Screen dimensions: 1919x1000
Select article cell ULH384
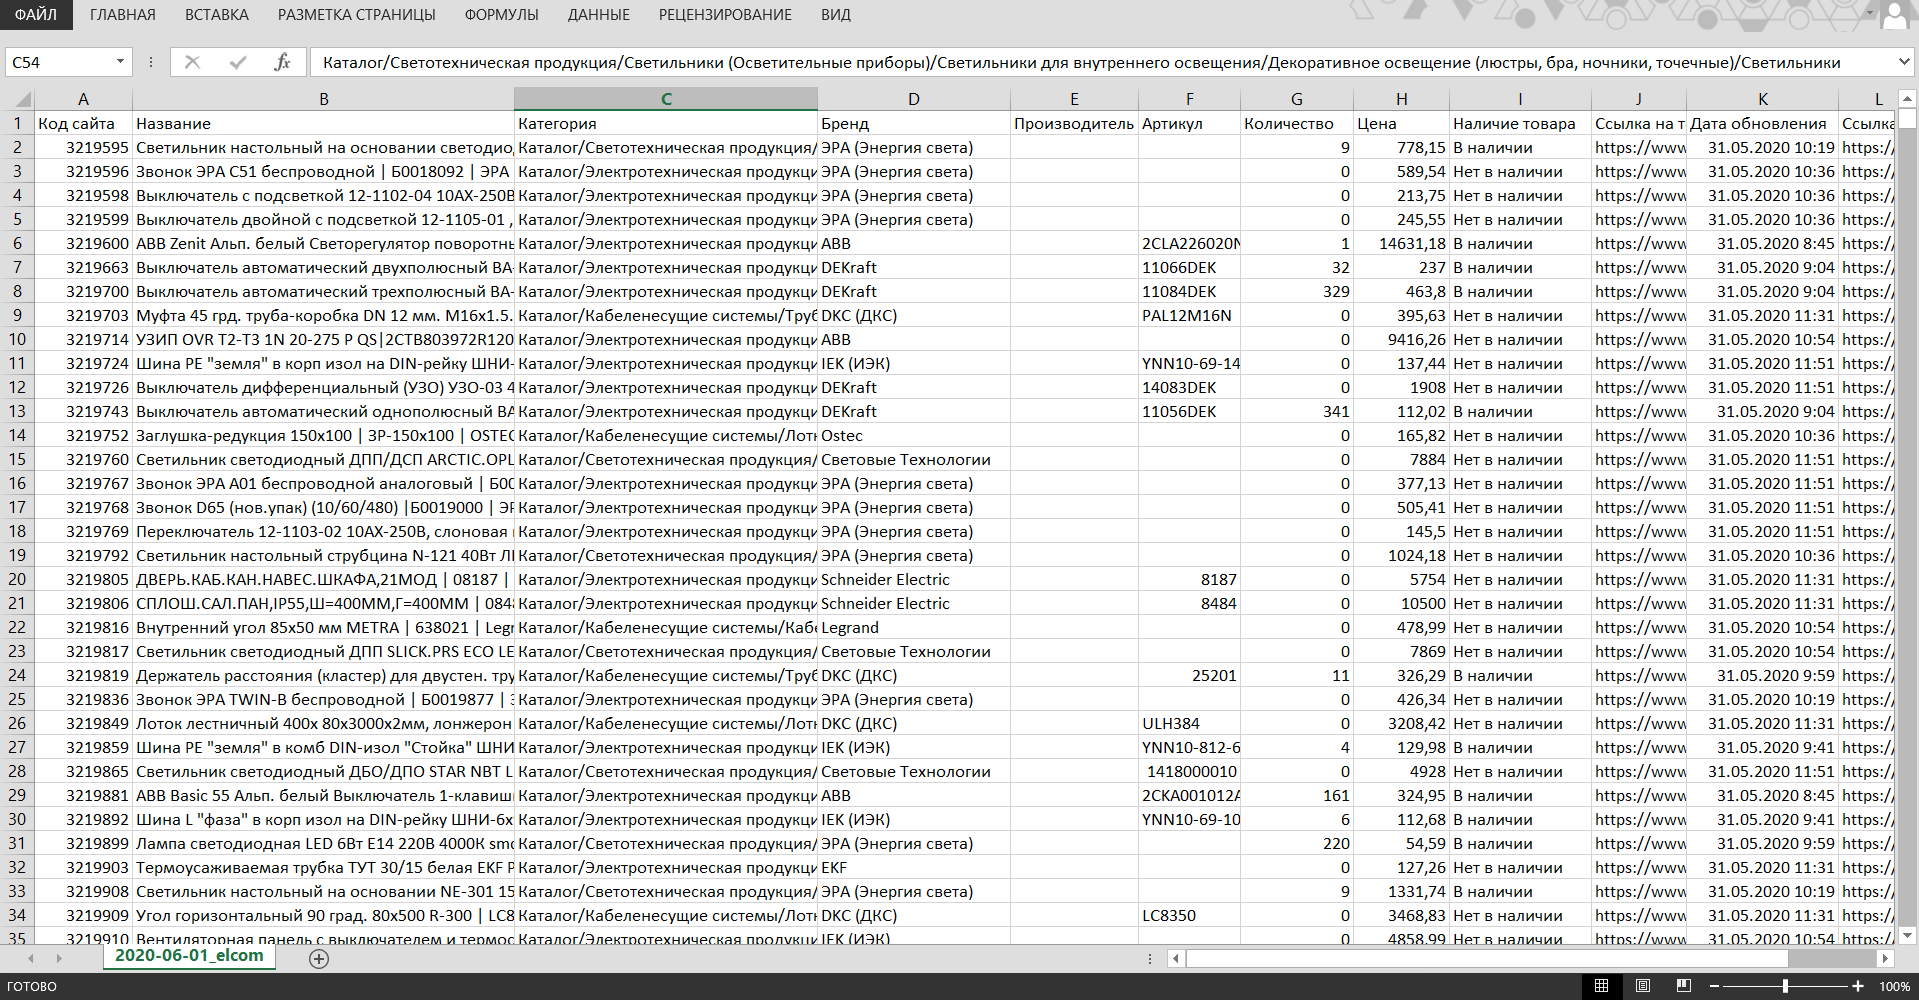[1189, 724]
